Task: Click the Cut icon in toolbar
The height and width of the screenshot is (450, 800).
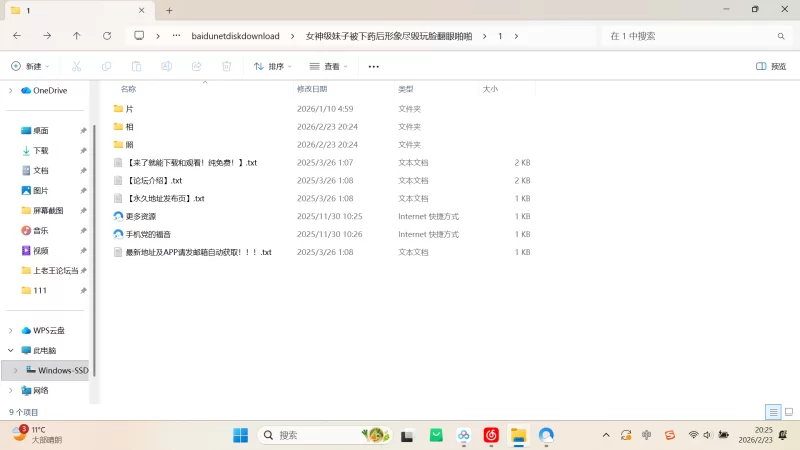Action: click(76, 66)
